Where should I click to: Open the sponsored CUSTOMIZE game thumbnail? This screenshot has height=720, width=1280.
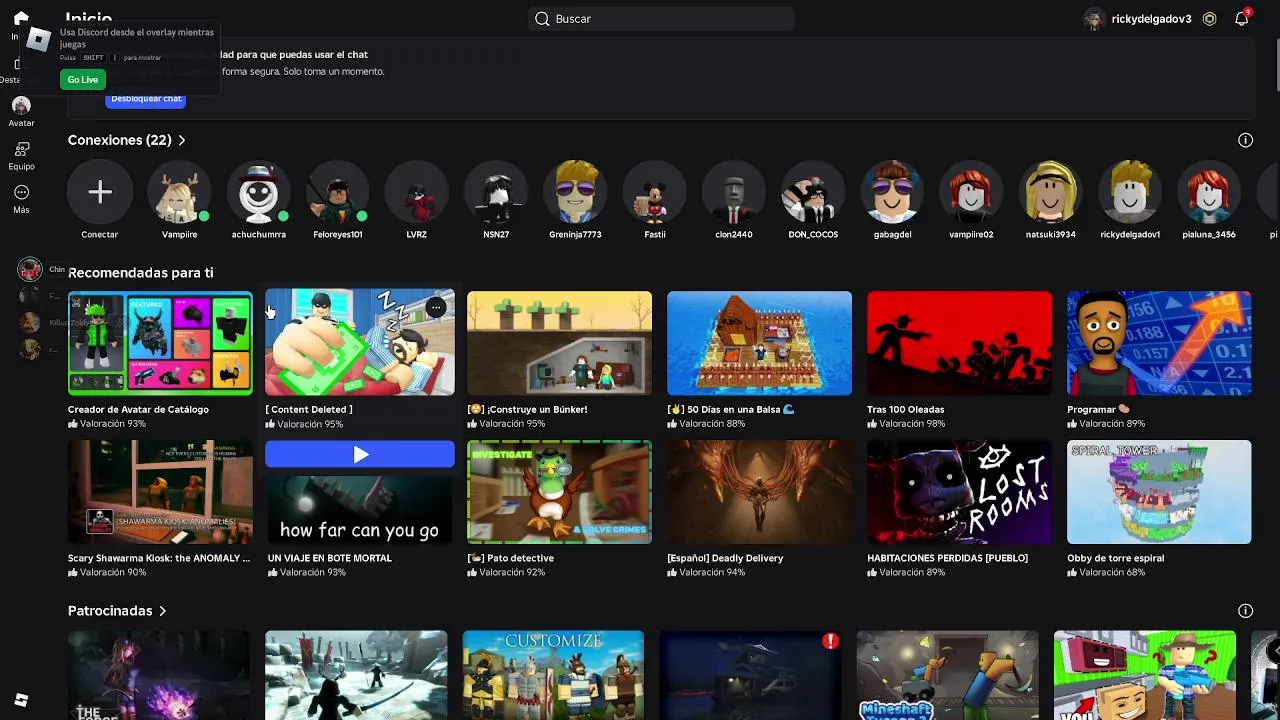(553, 675)
